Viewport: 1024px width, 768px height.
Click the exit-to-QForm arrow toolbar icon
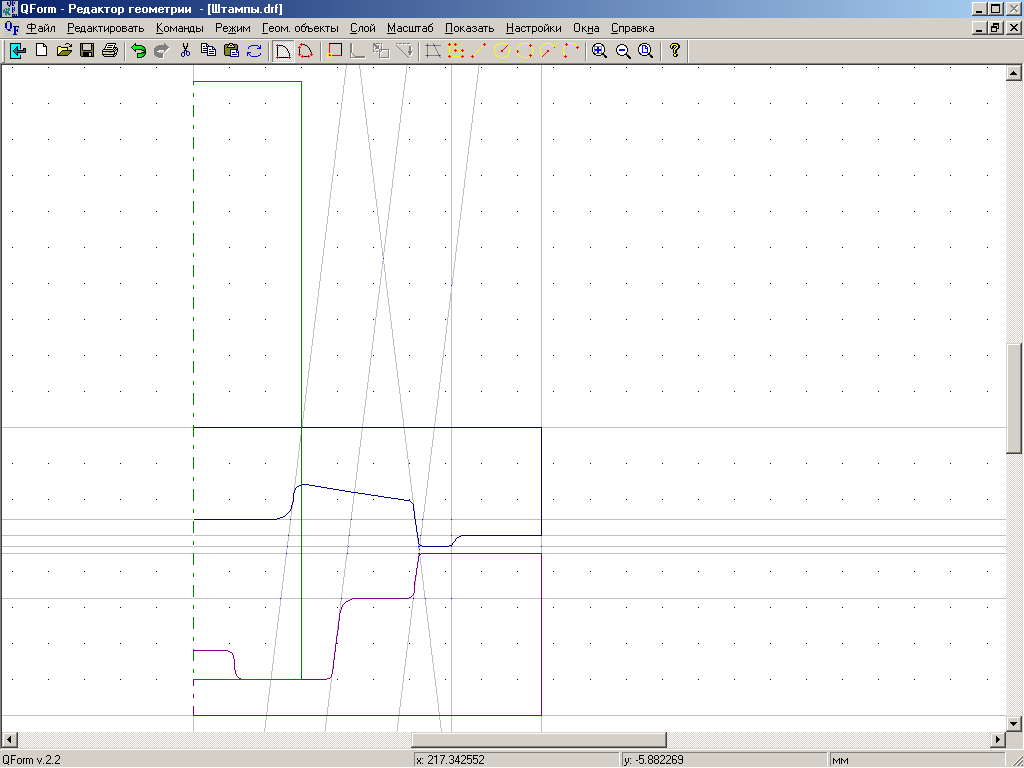click(x=18, y=51)
